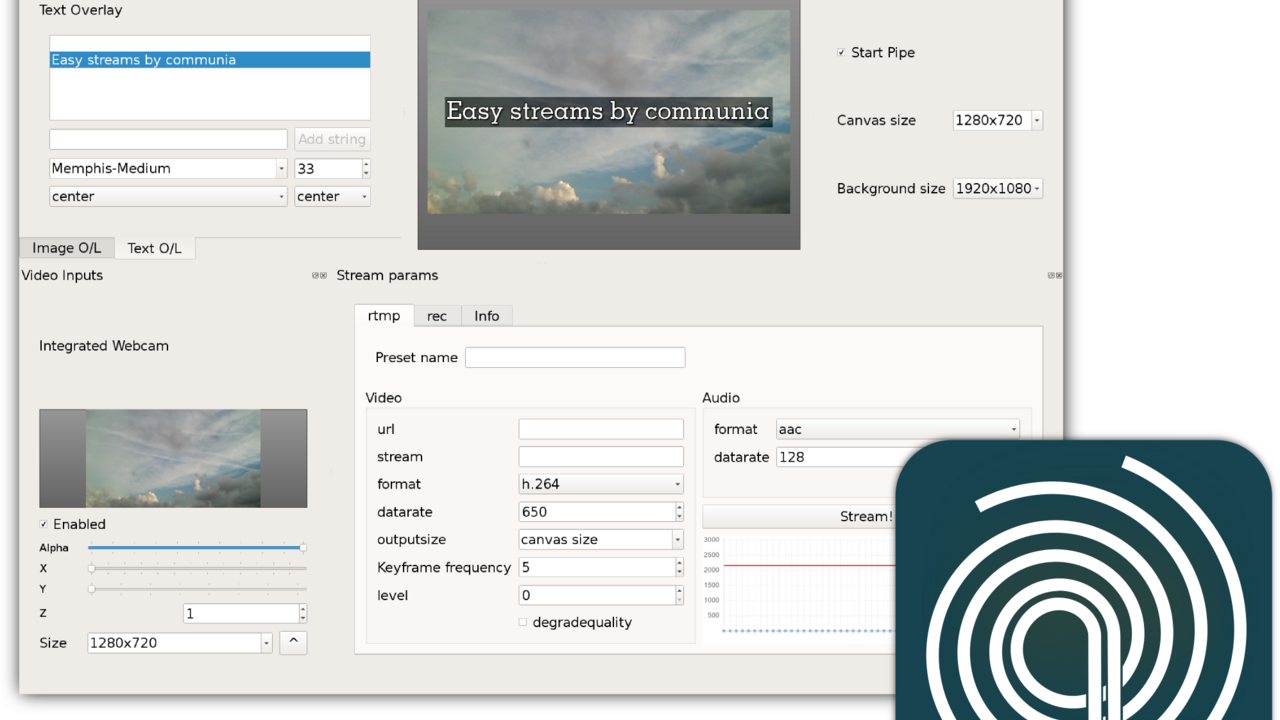Open the outputsize canvas size dropdown
Viewport: 1280px width, 720px height.
coord(601,539)
